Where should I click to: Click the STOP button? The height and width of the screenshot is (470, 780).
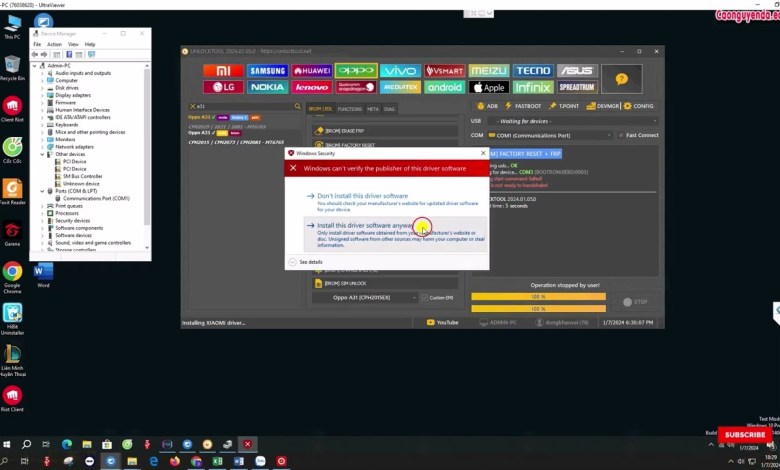coord(635,302)
